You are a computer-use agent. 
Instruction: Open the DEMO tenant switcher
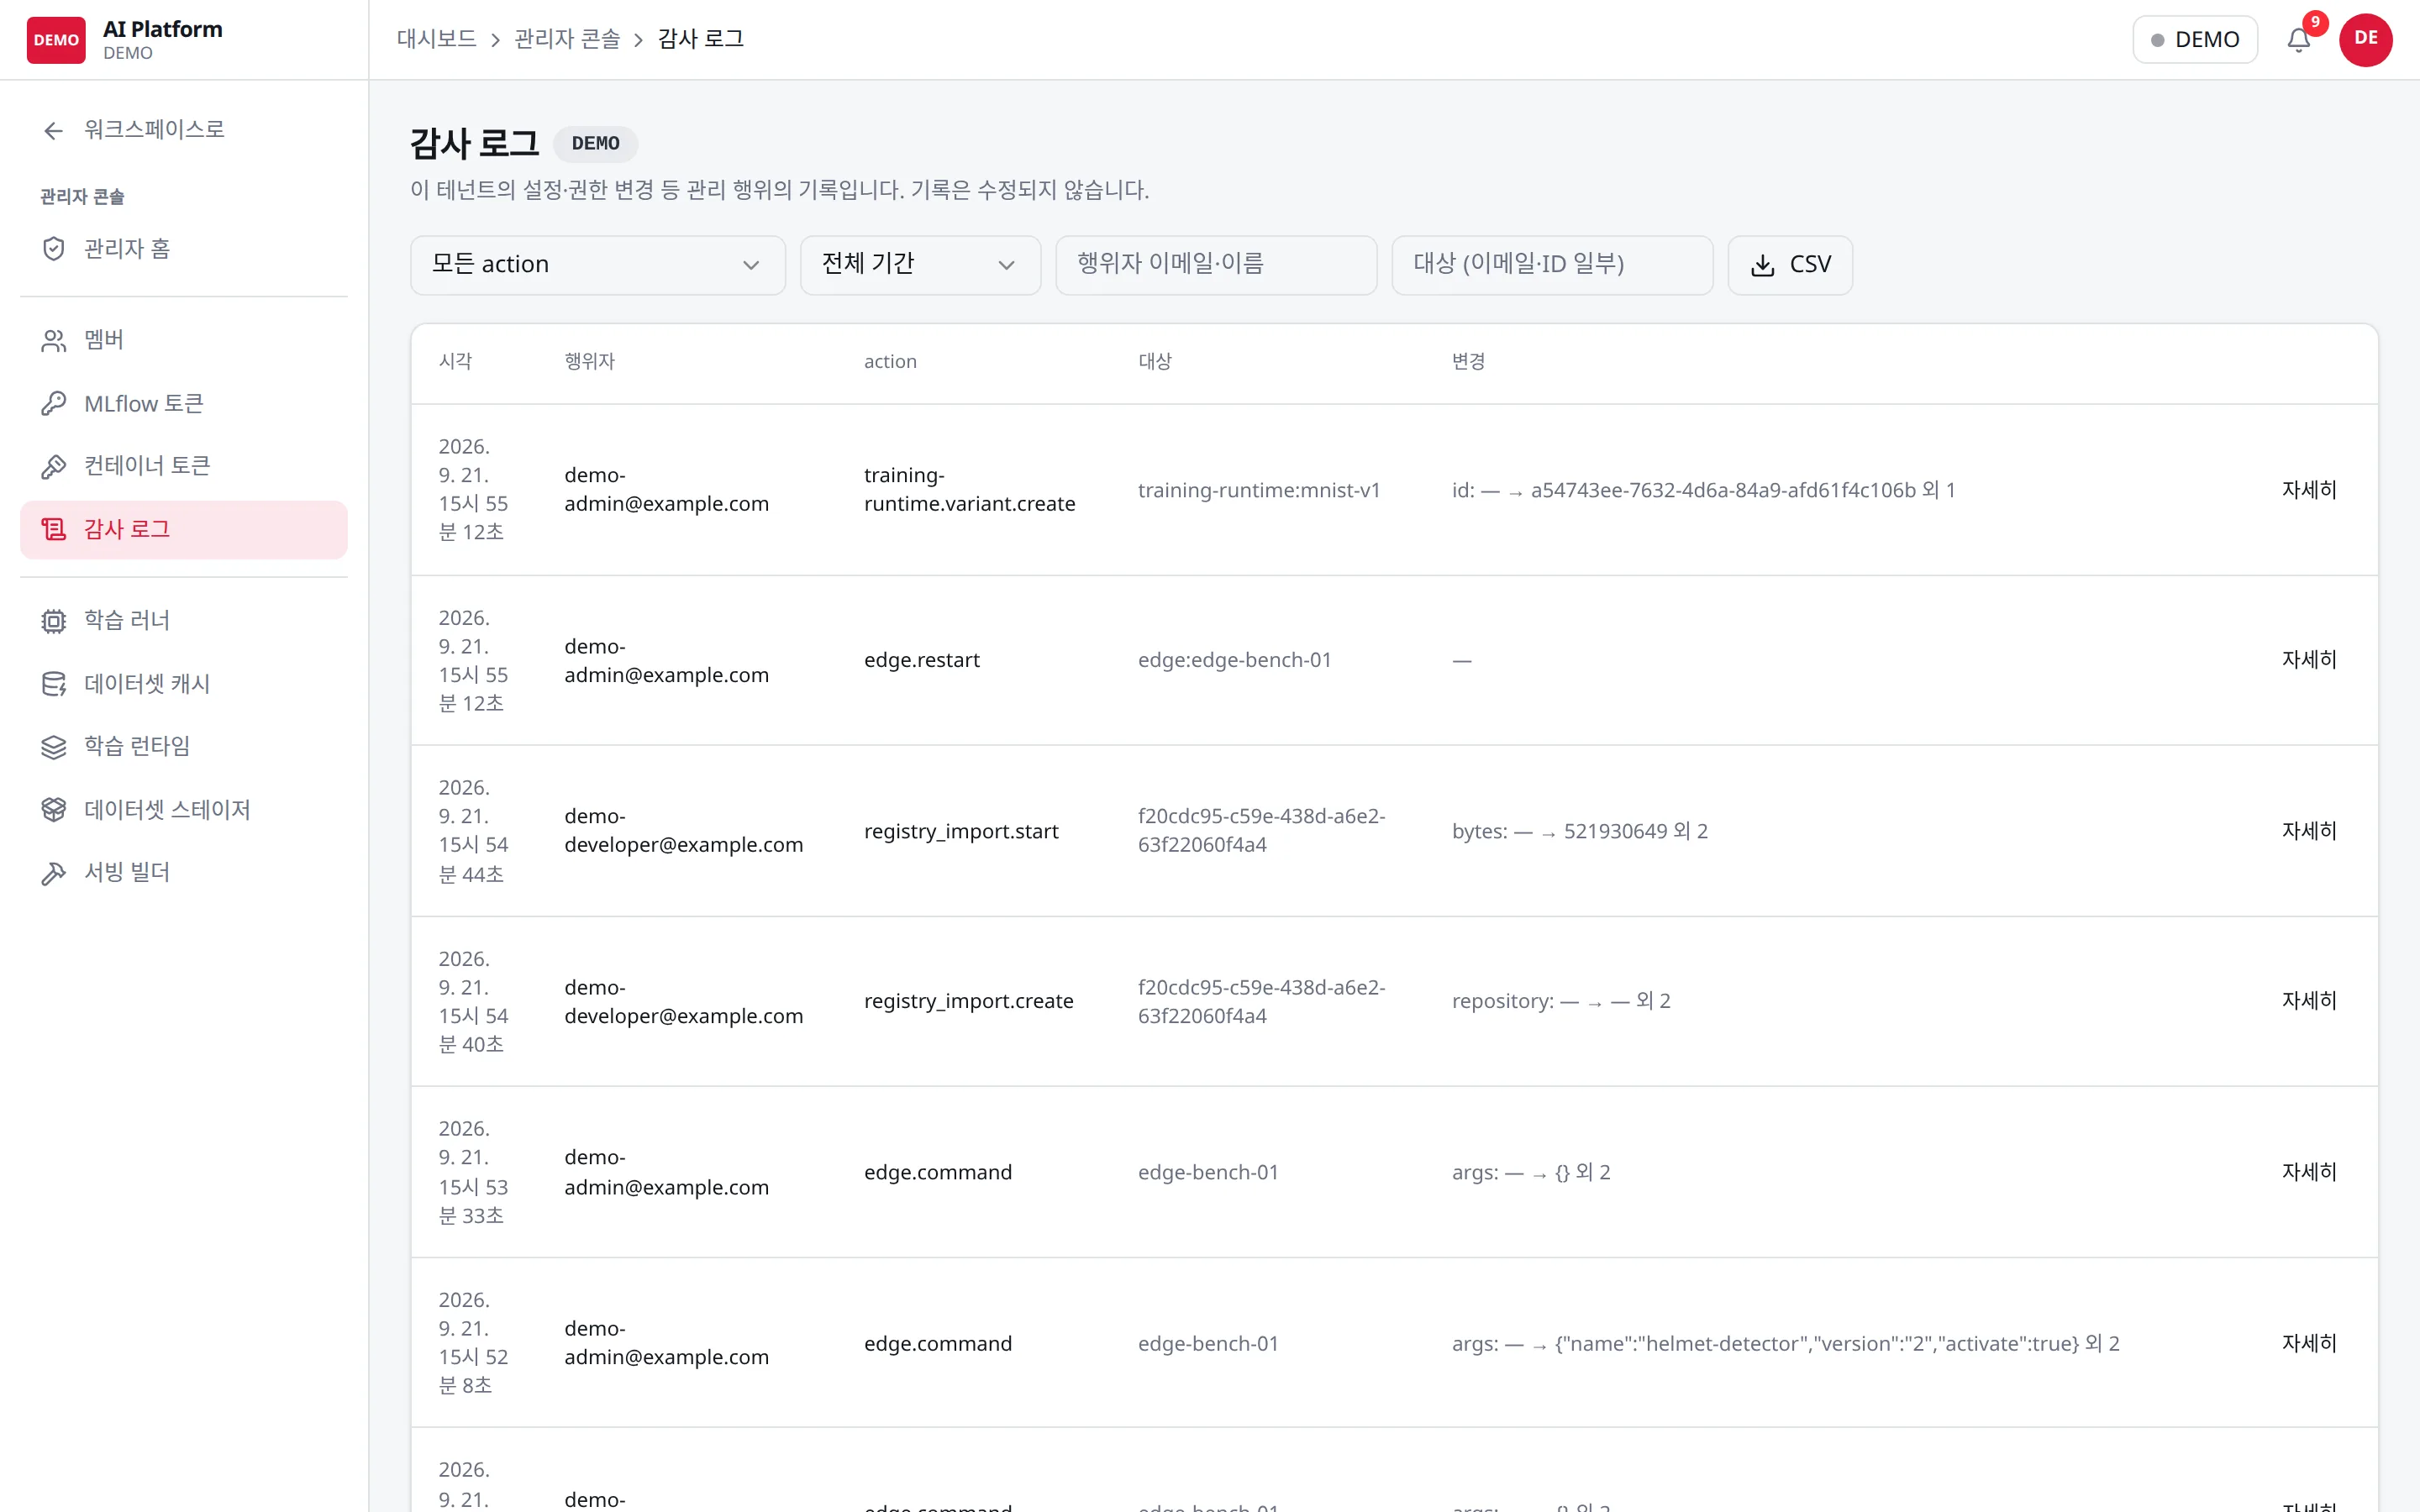click(2195, 40)
